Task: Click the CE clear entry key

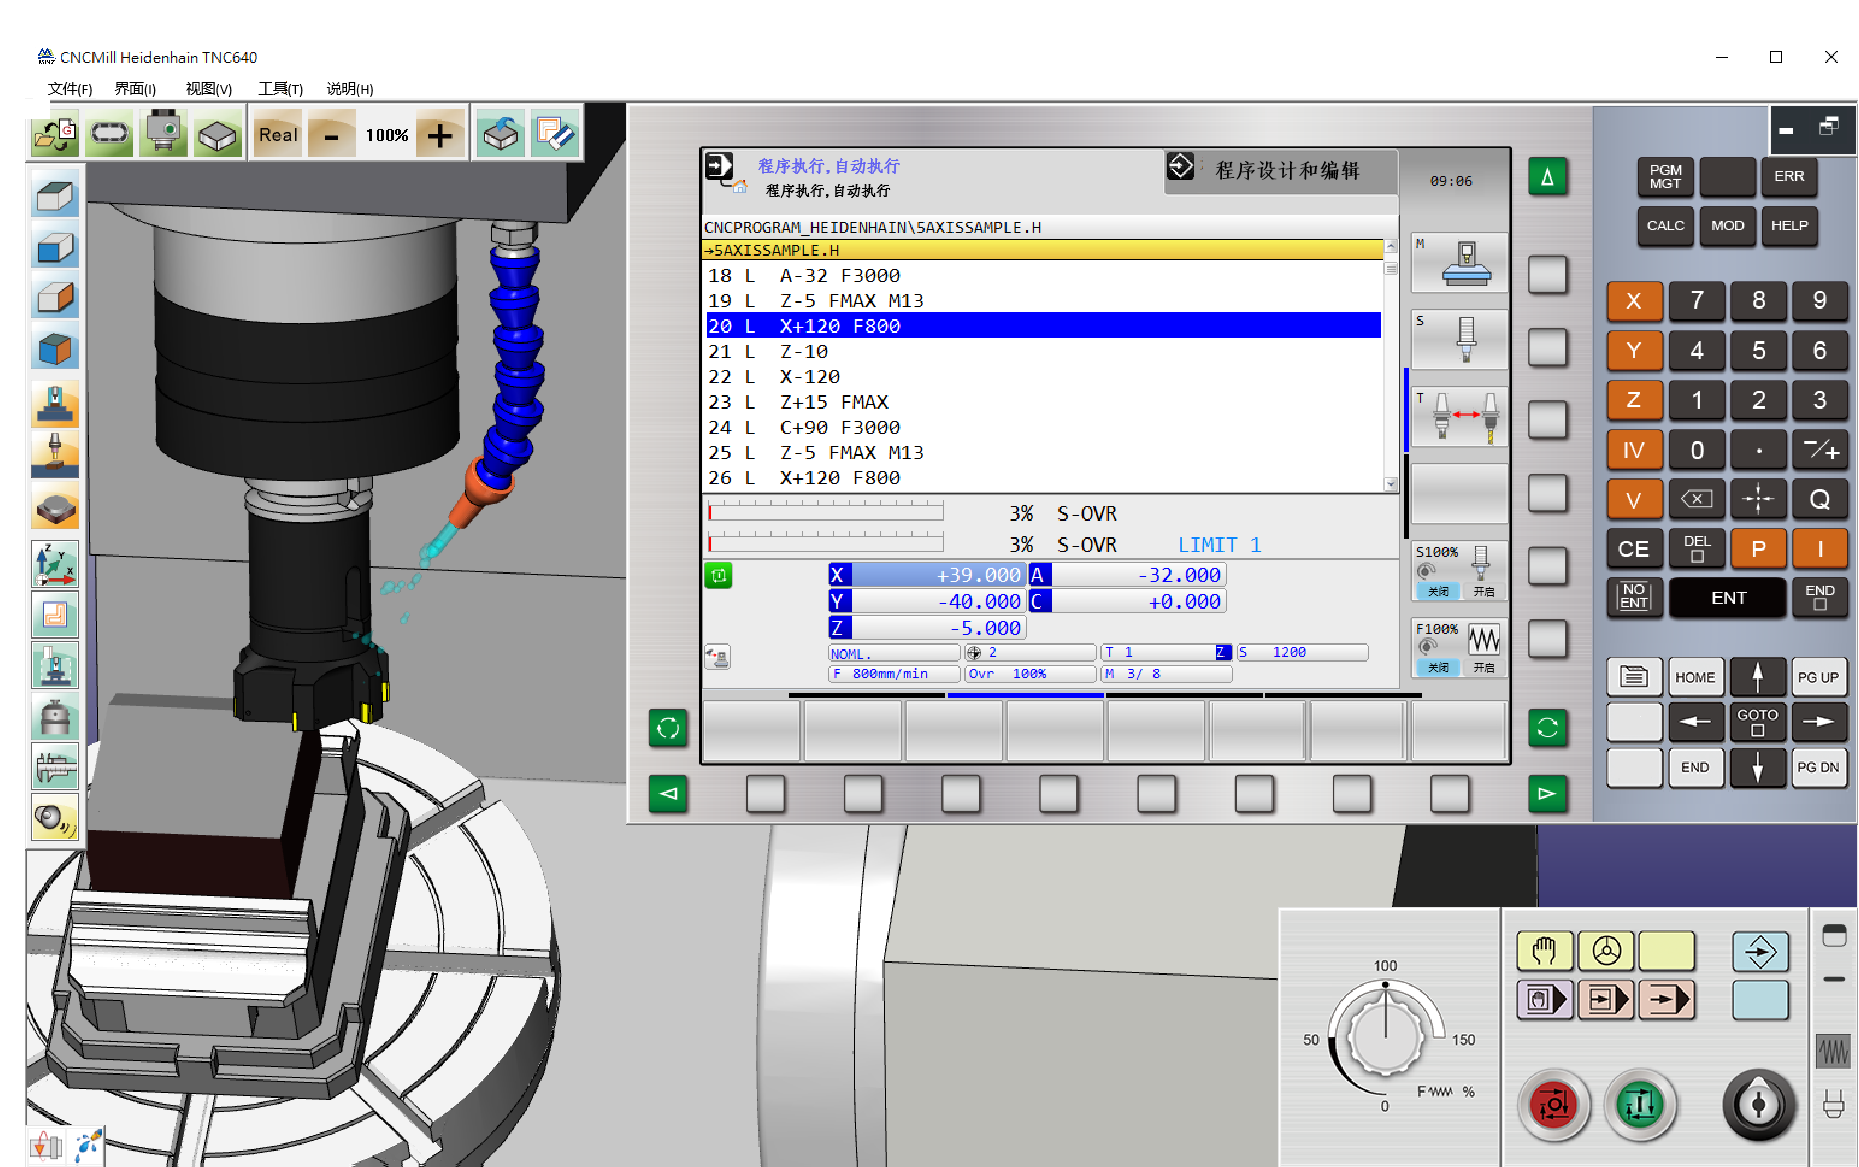Action: click(1634, 548)
